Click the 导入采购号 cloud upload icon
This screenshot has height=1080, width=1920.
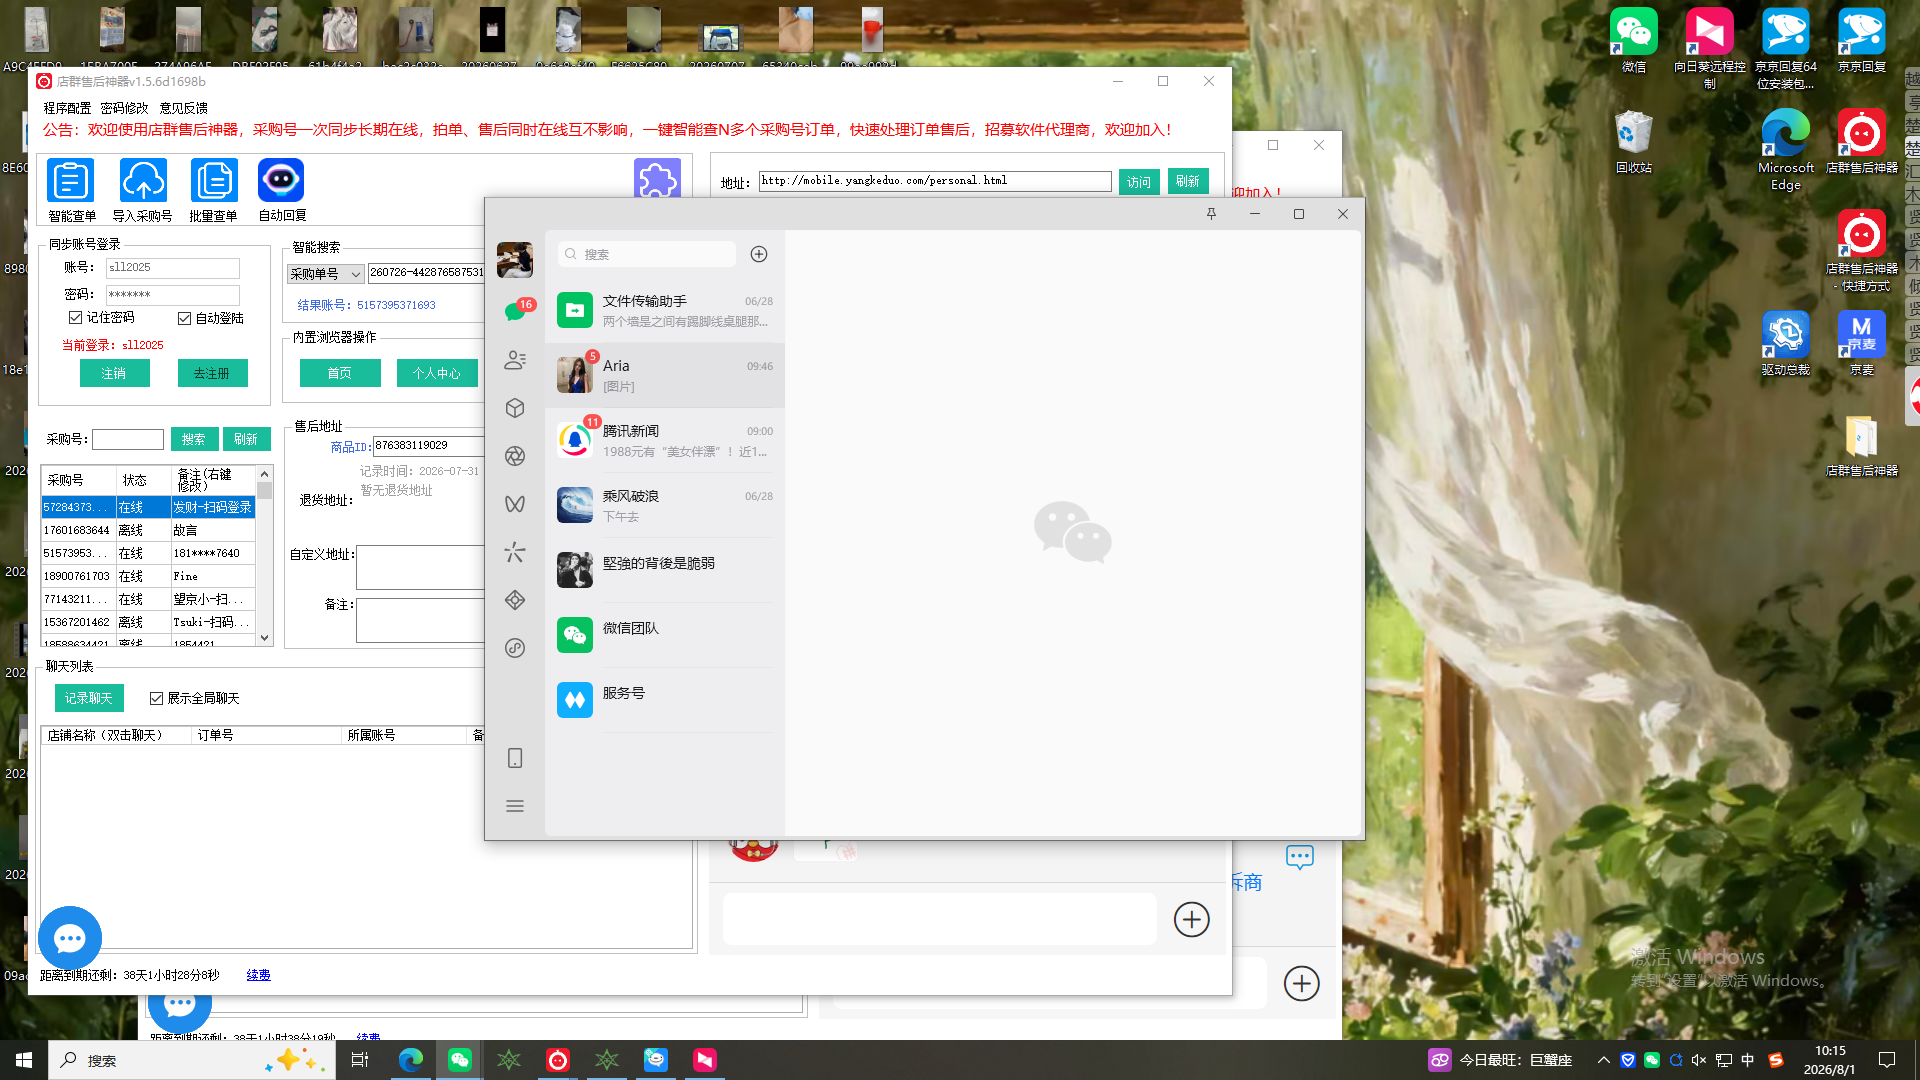coord(143,181)
